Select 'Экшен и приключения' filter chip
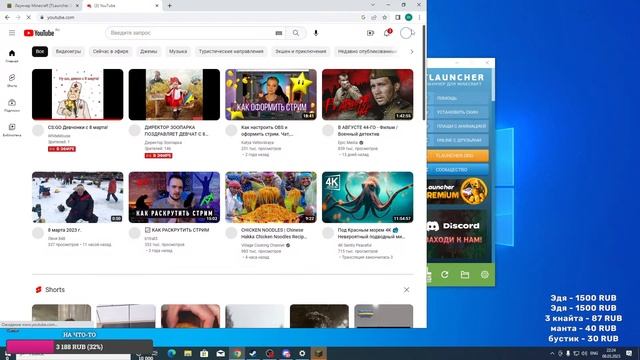 pos(300,51)
